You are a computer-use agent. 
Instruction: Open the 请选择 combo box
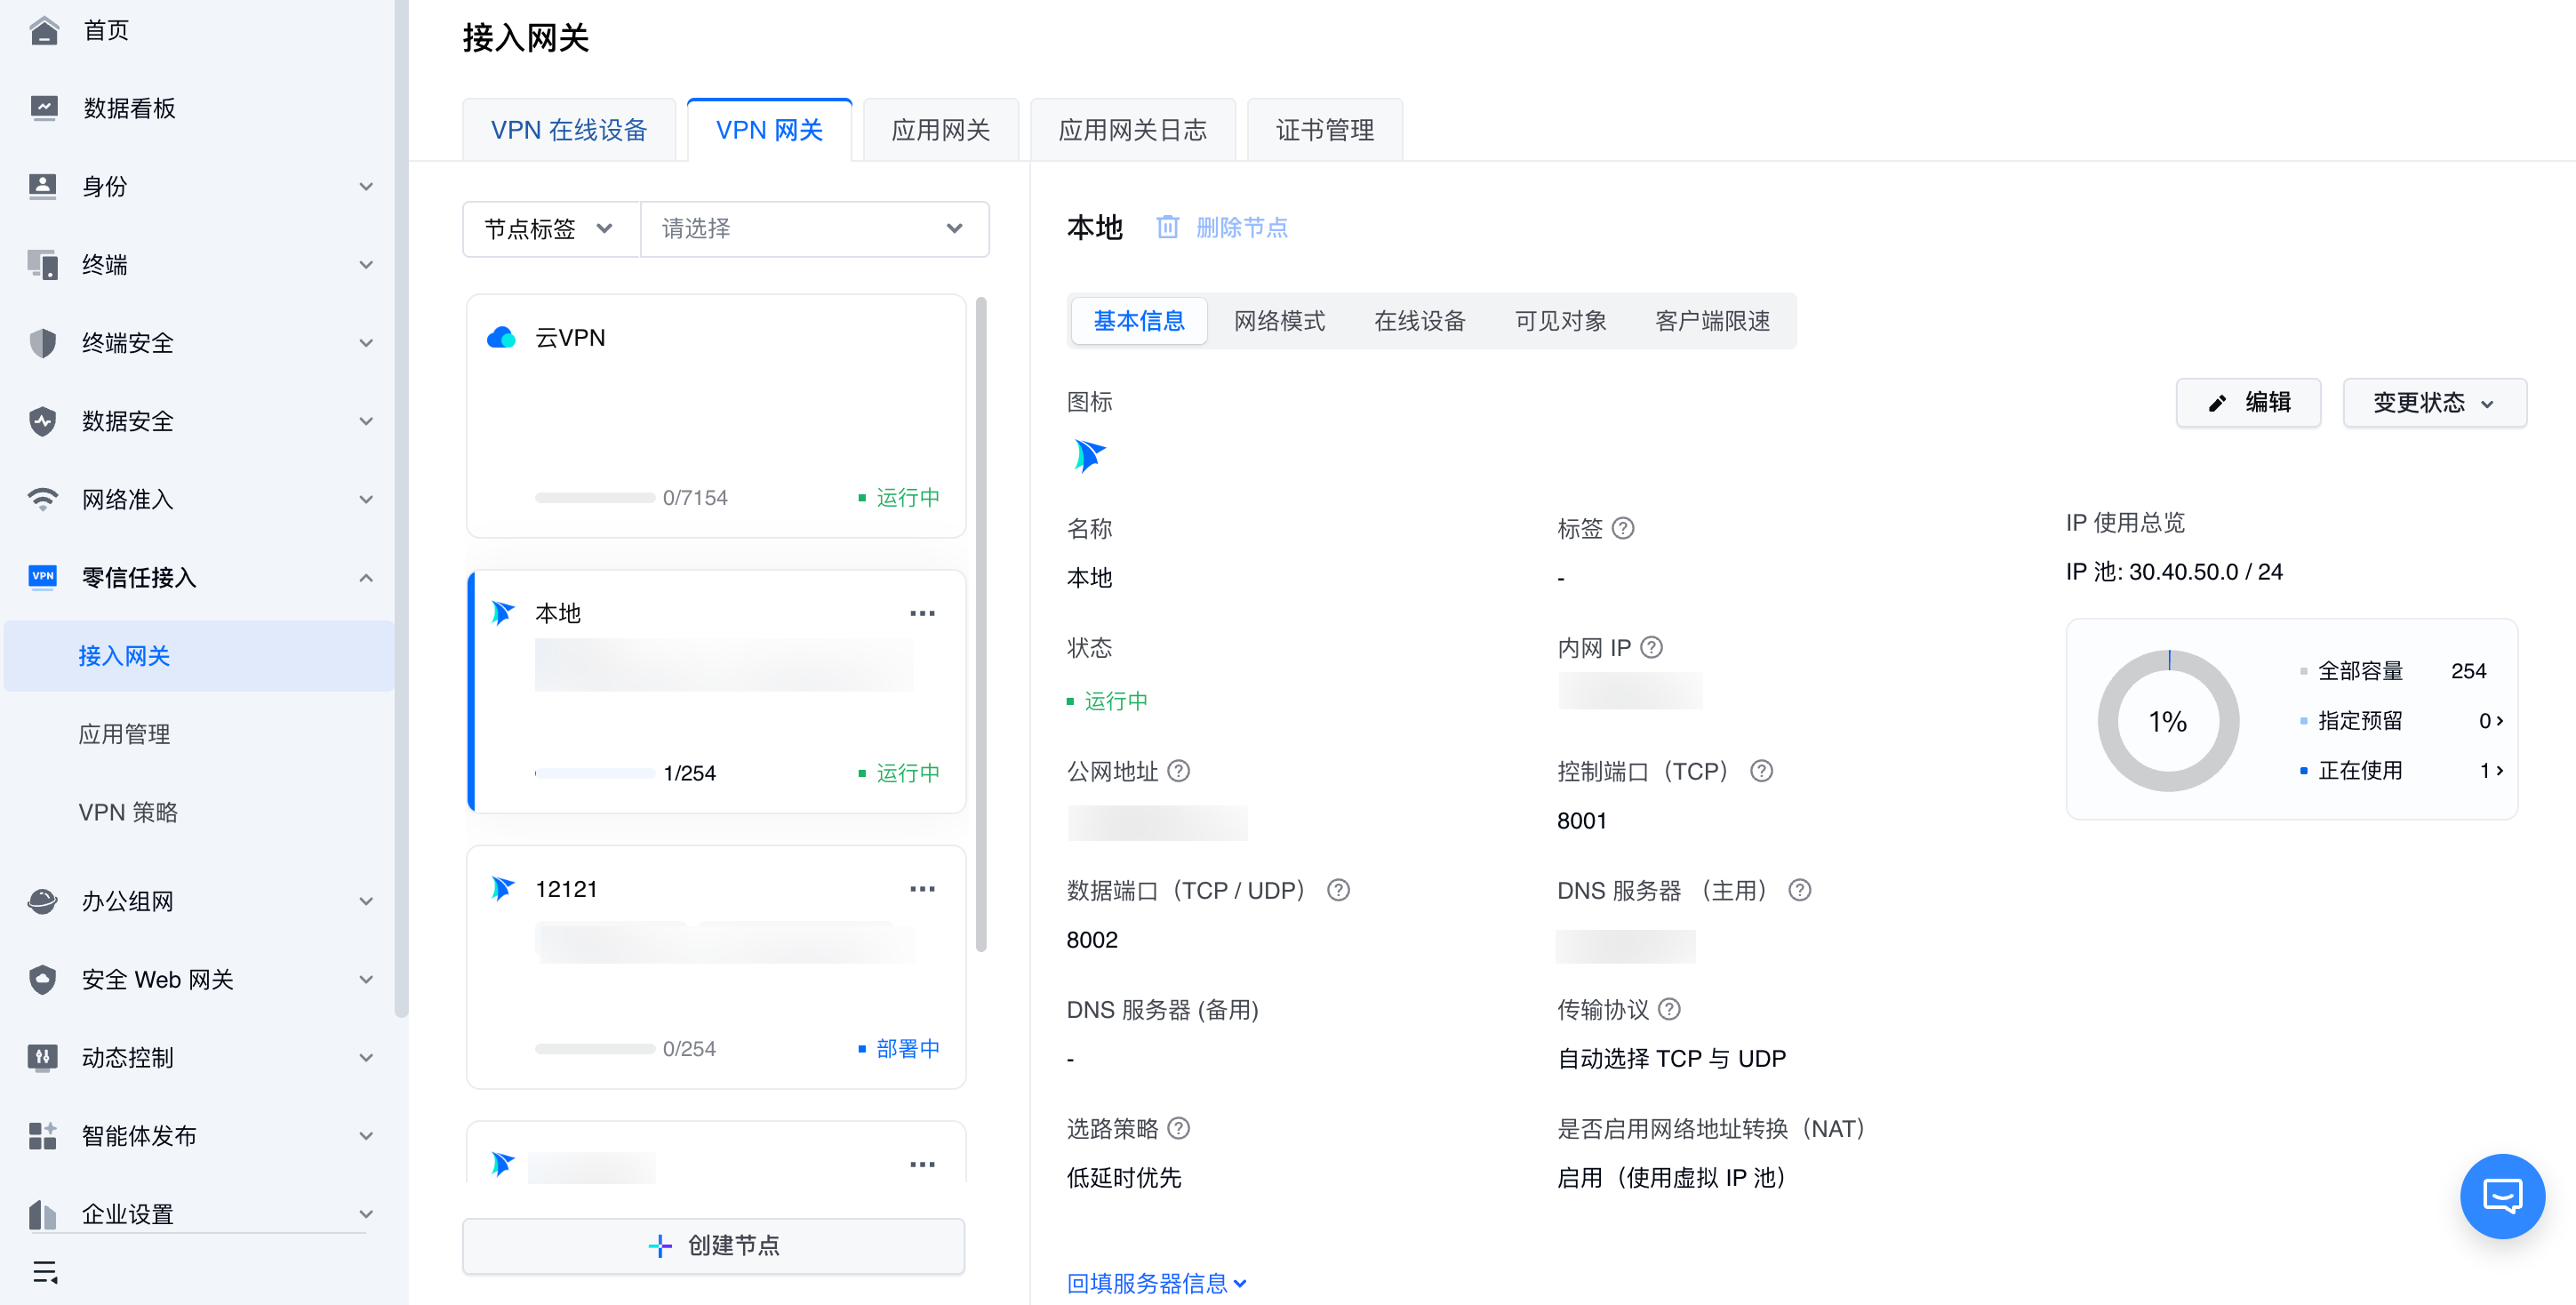(813, 229)
